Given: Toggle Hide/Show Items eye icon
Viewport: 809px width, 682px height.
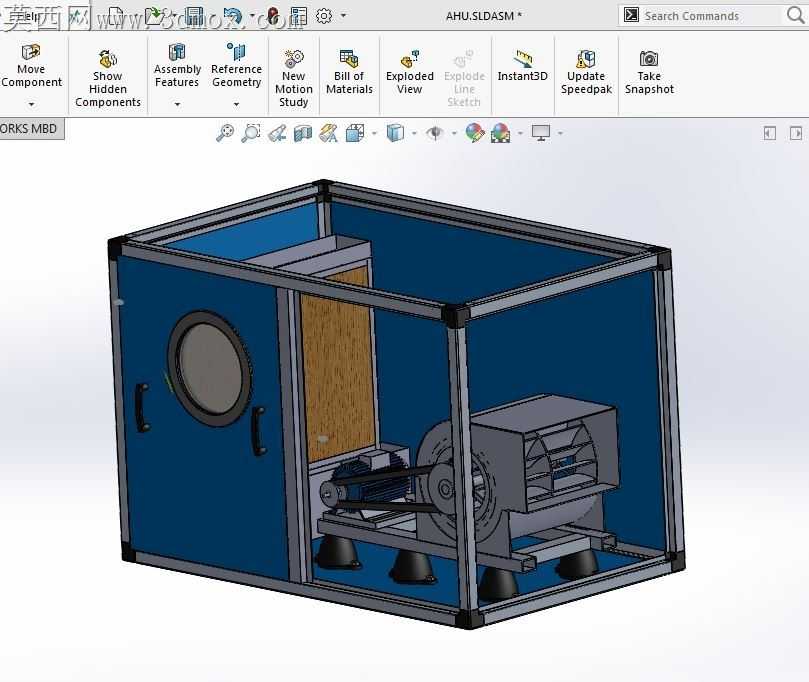Looking at the screenshot, I should (435, 133).
